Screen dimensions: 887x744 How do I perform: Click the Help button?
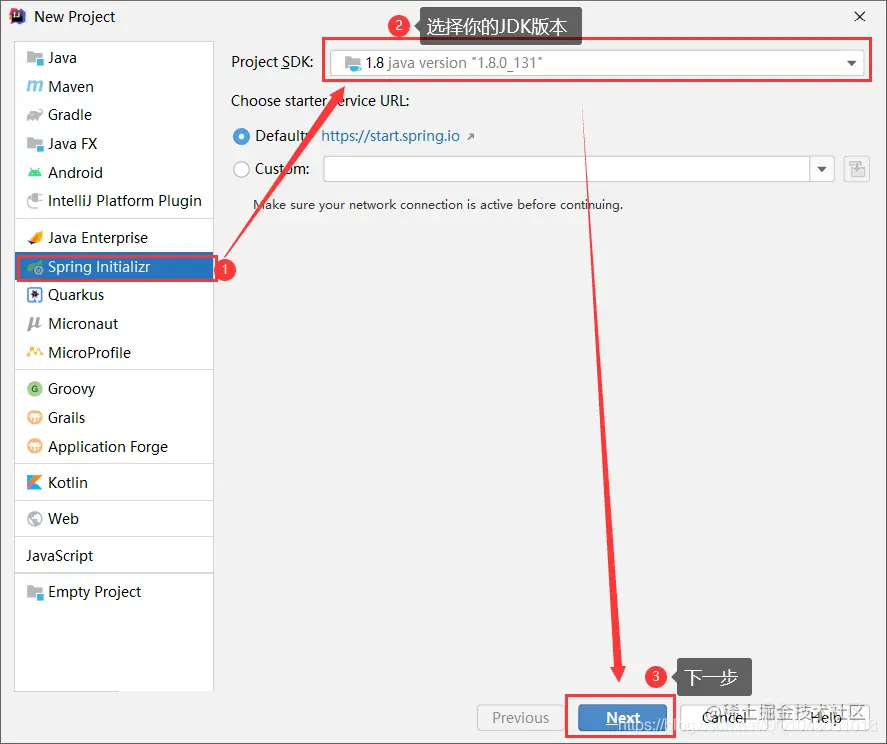tap(826, 718)
